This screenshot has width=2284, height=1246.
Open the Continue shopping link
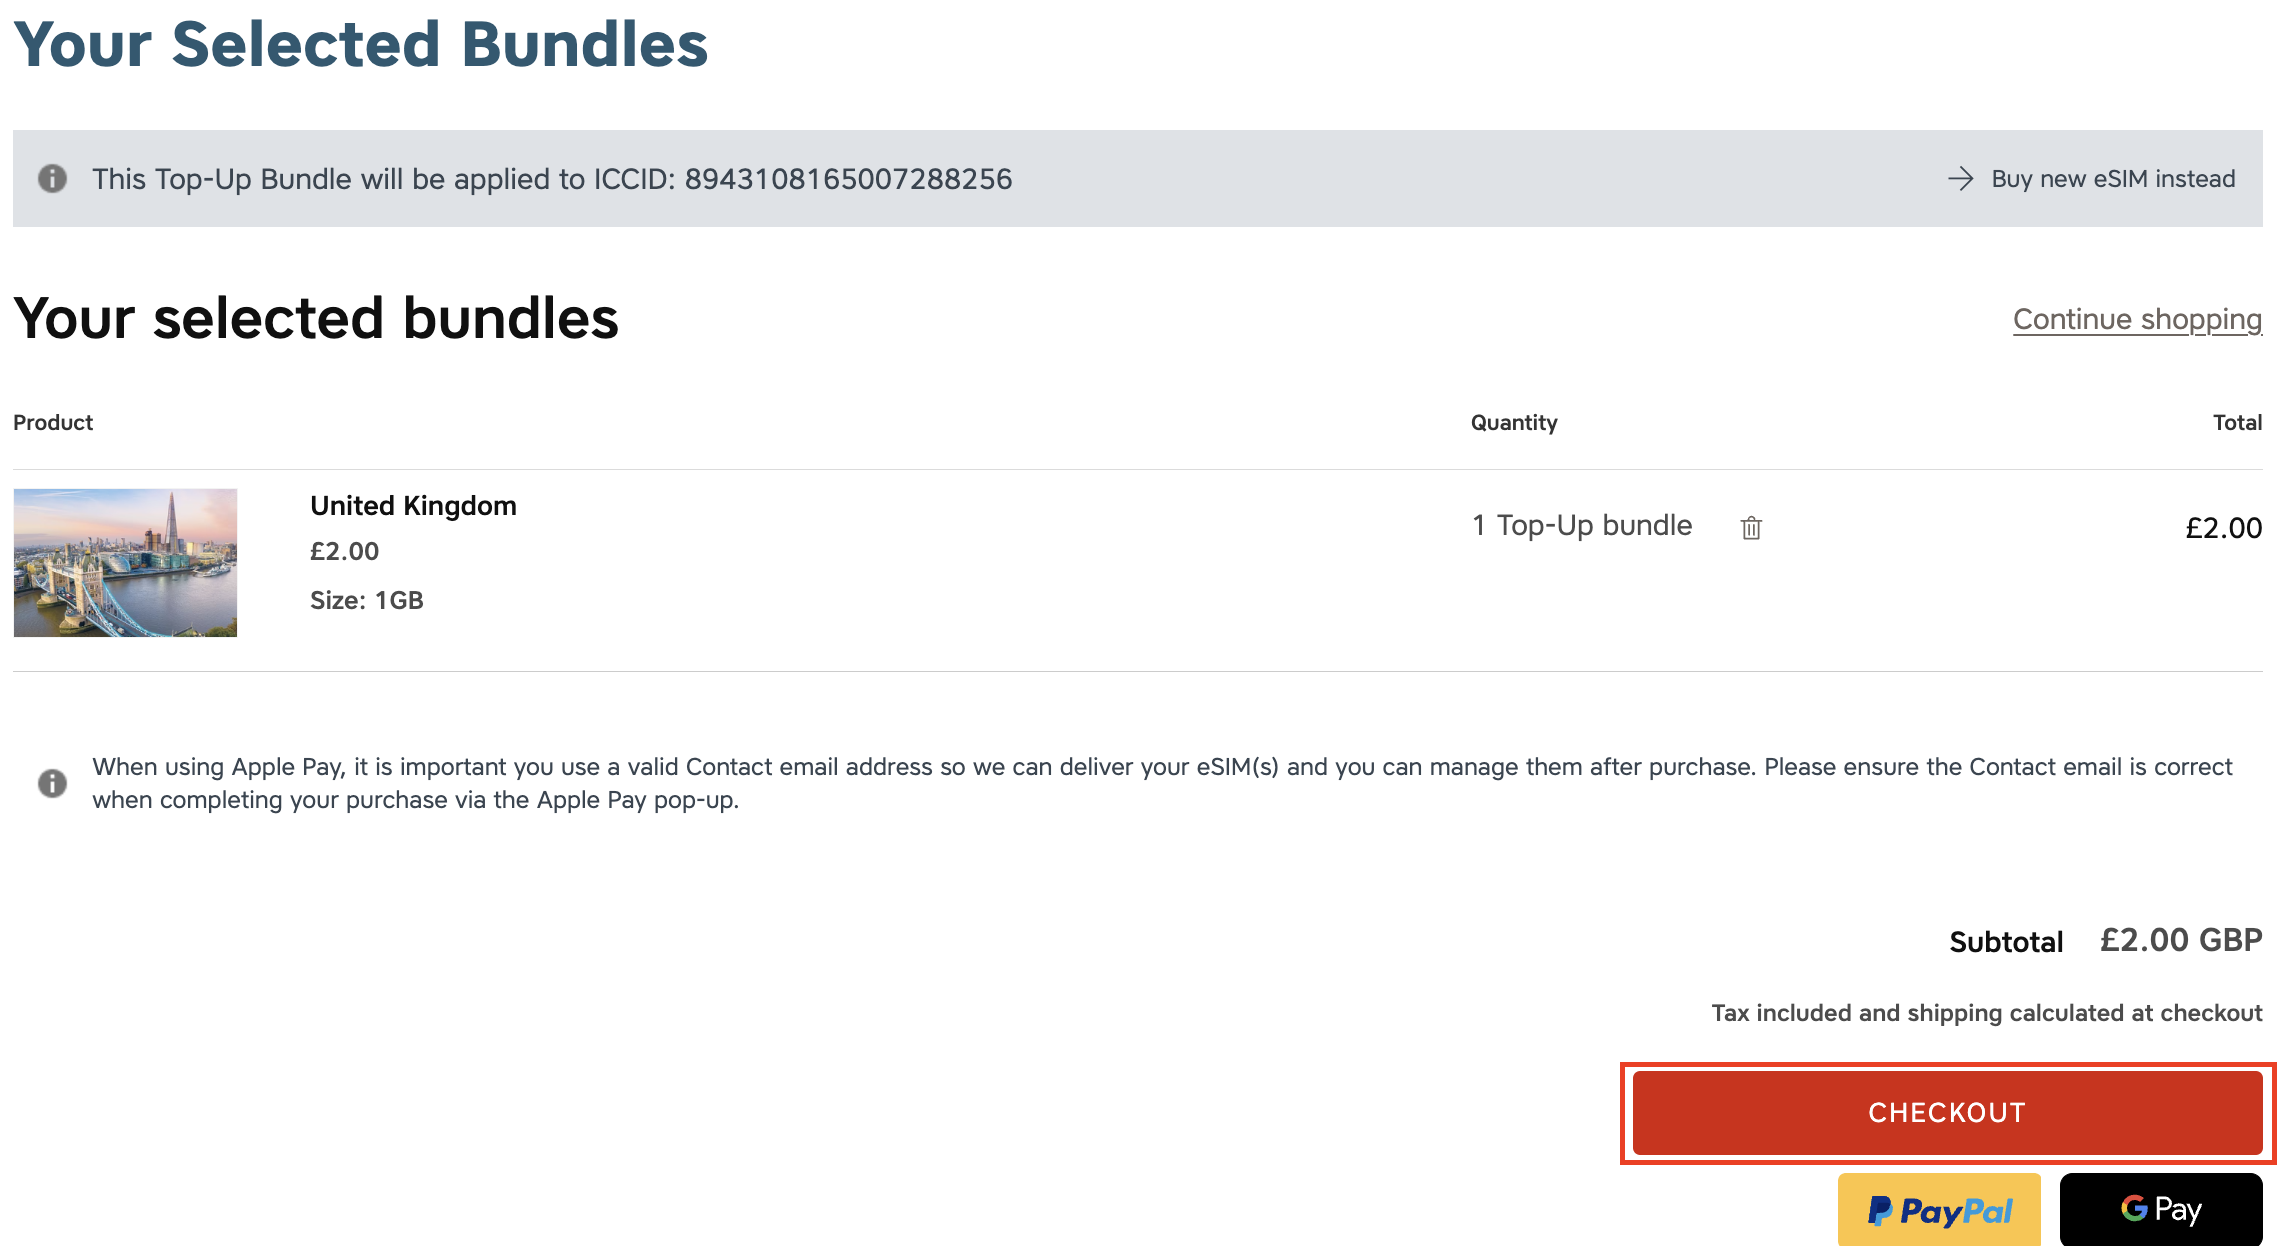pos(2136,318)
